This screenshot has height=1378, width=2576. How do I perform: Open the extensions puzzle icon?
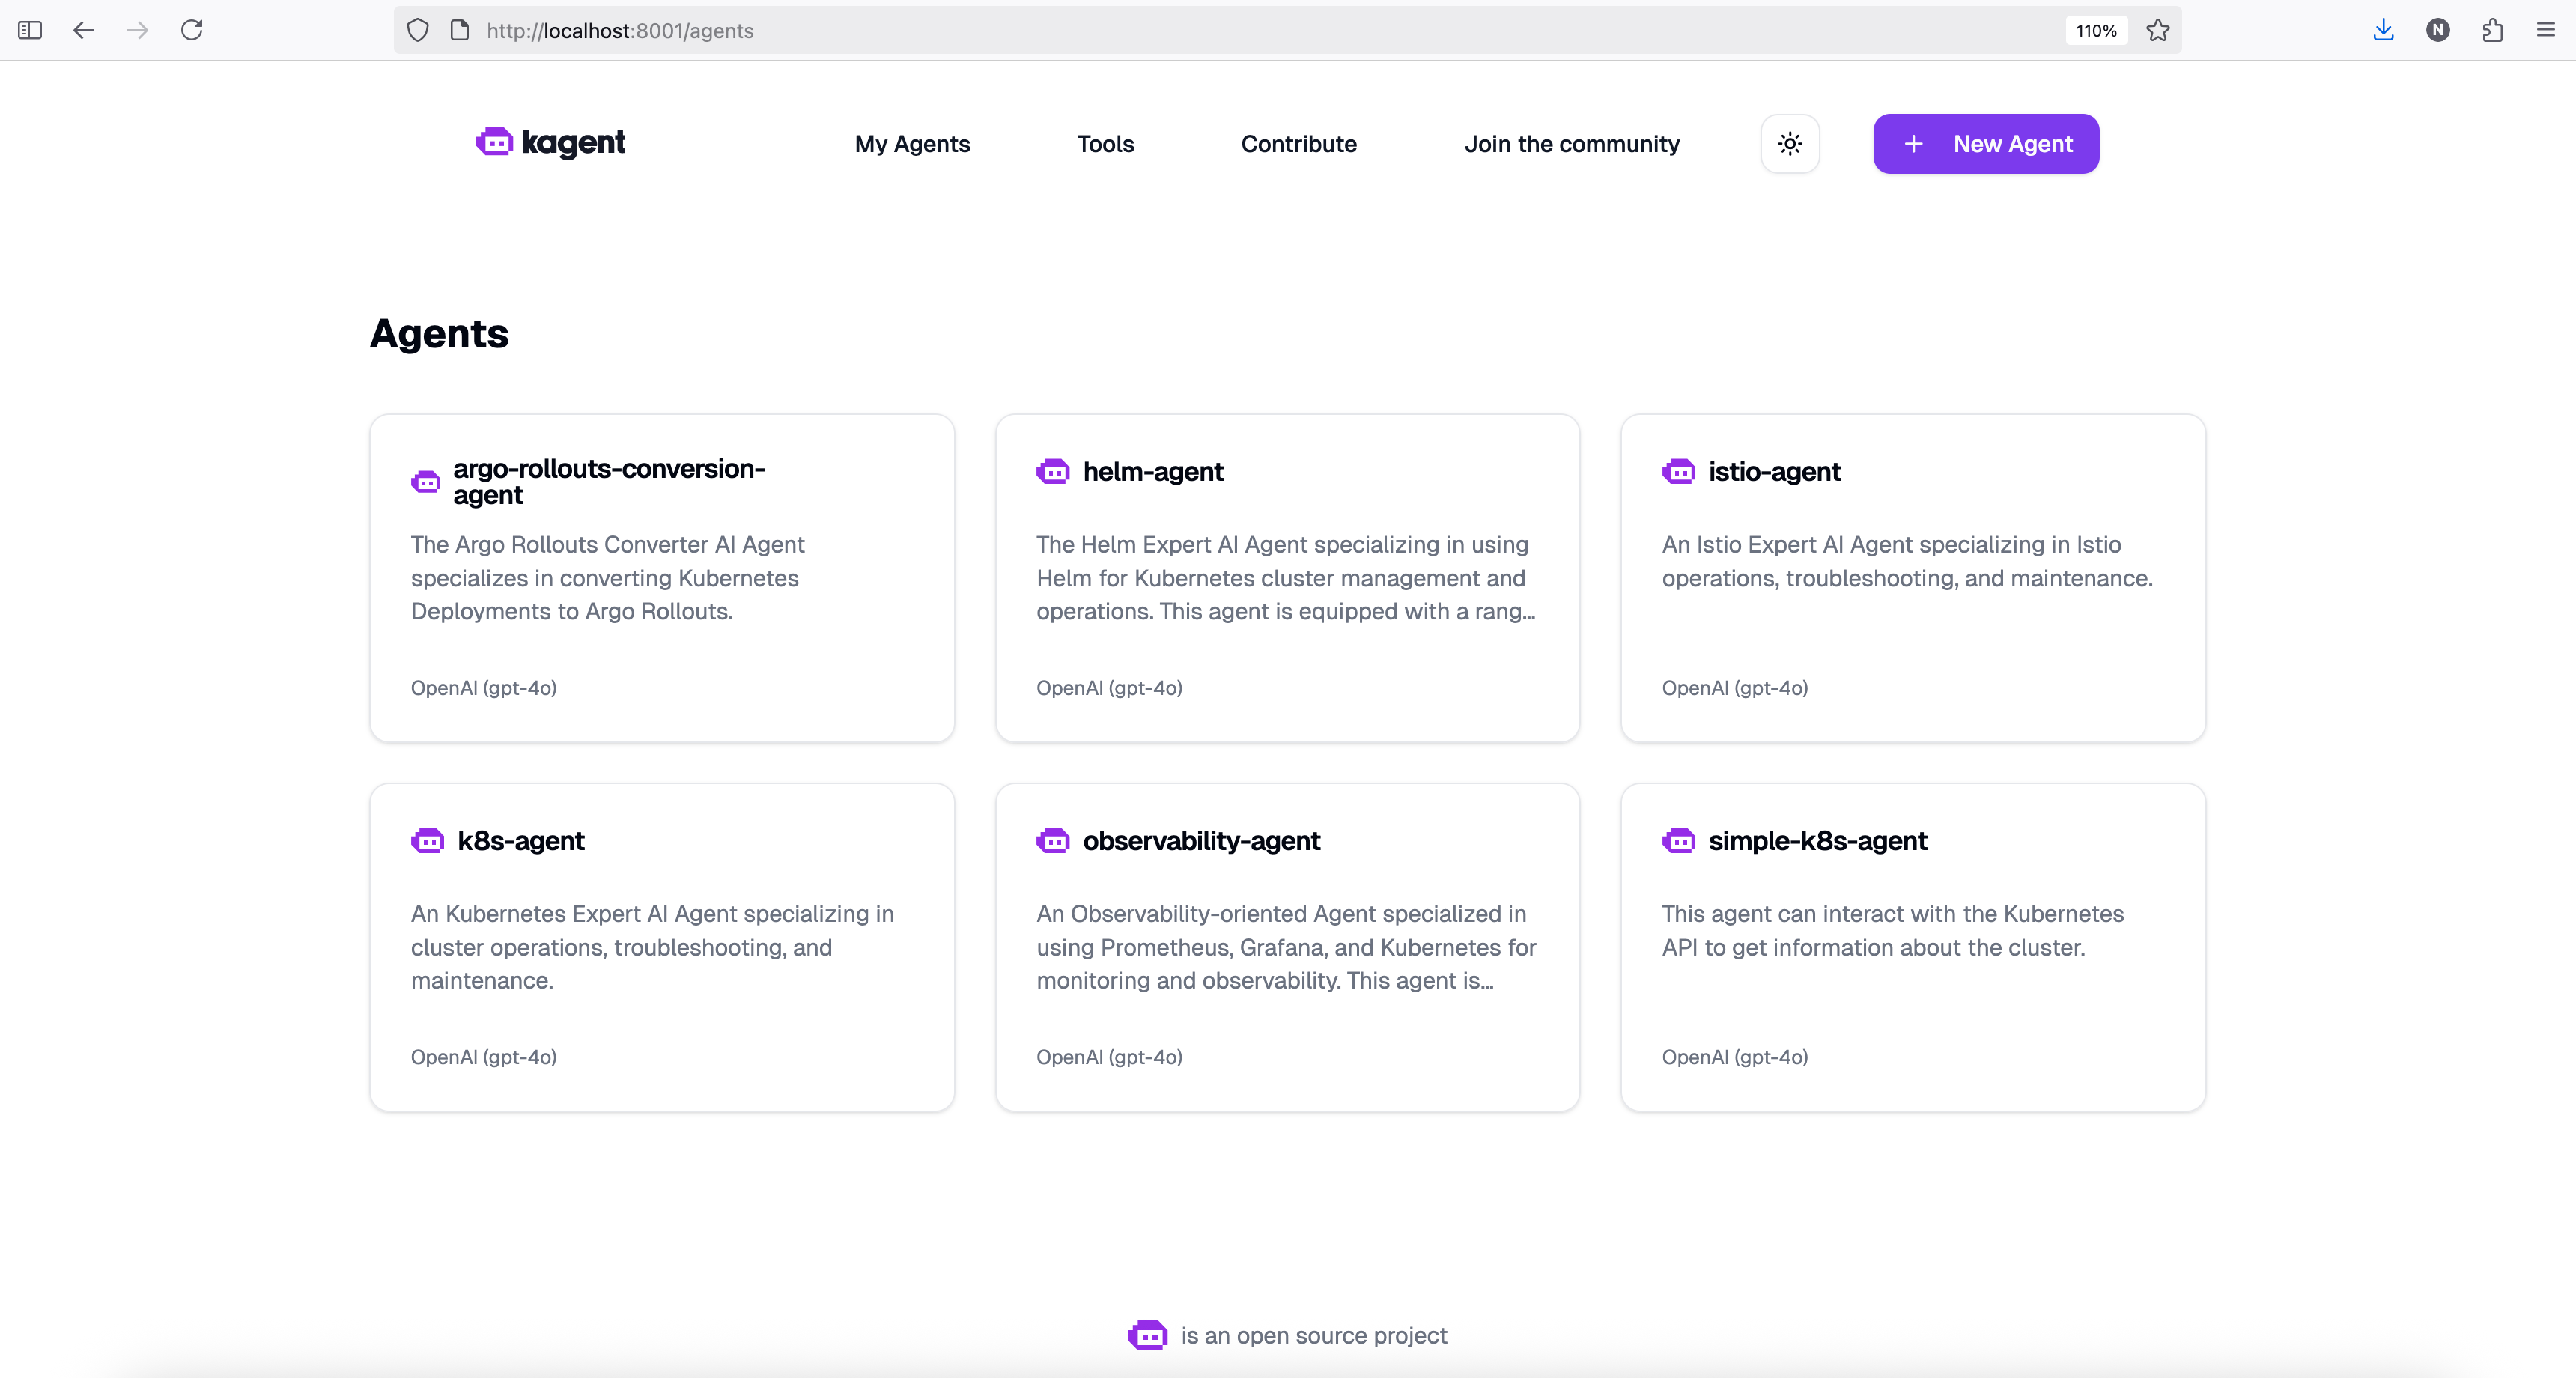tap(2492, 30)
